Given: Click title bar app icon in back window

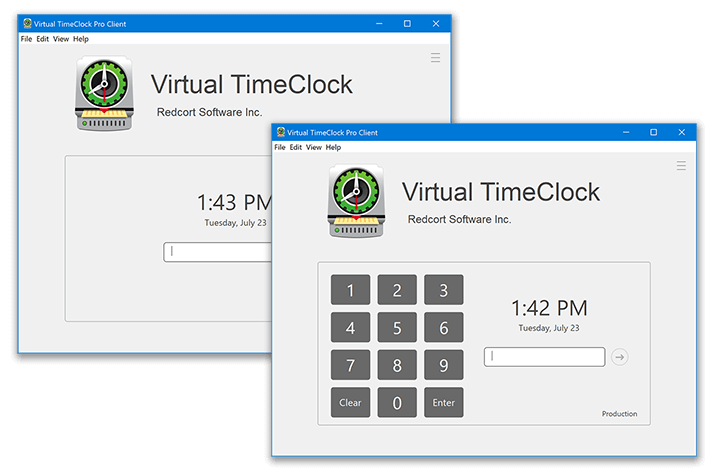Looking at the screenshot, I should [x=27, y=23].
